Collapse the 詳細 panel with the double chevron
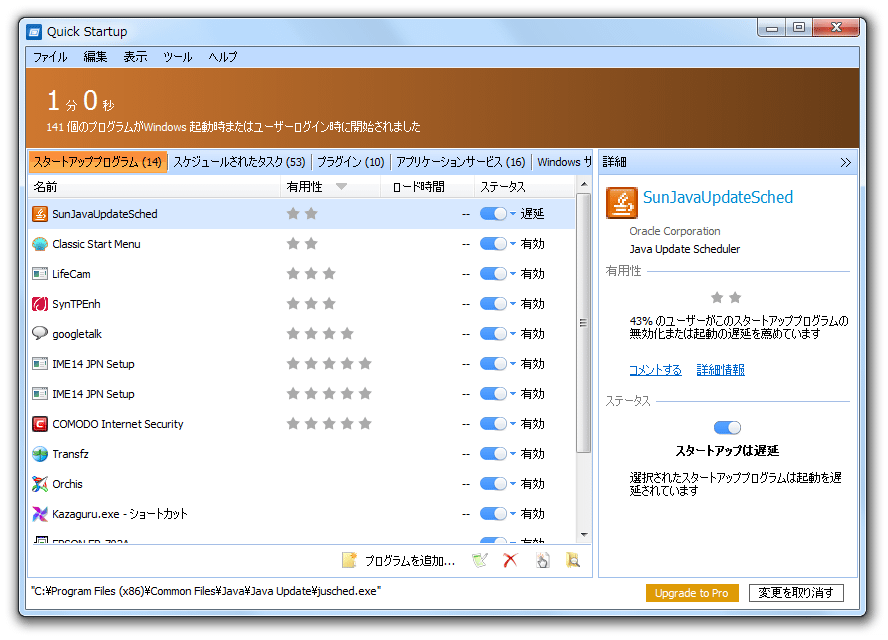The image size is (888, 640). (846, 163)
